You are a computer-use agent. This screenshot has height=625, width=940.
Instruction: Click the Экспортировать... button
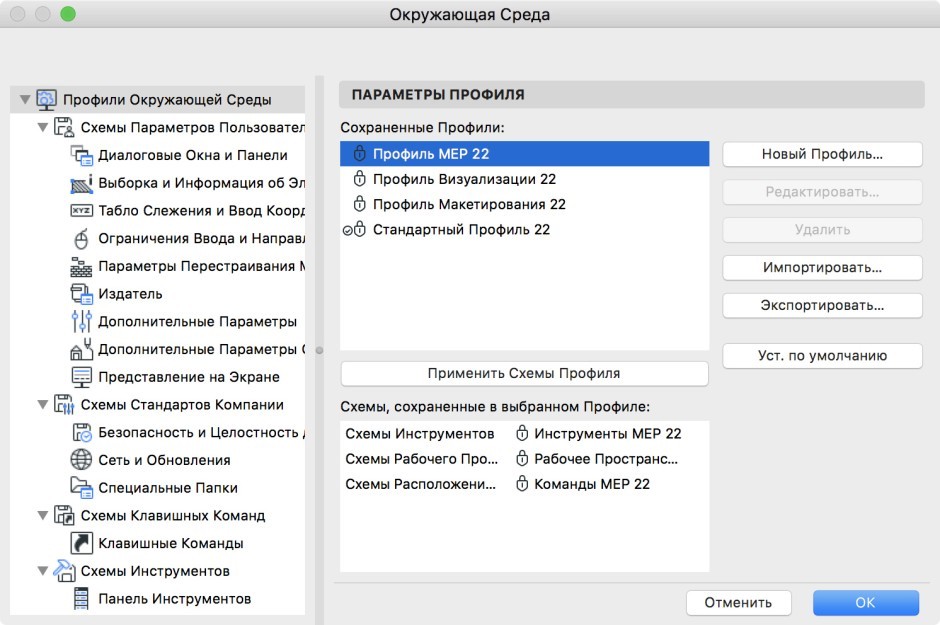click(822, 305)
